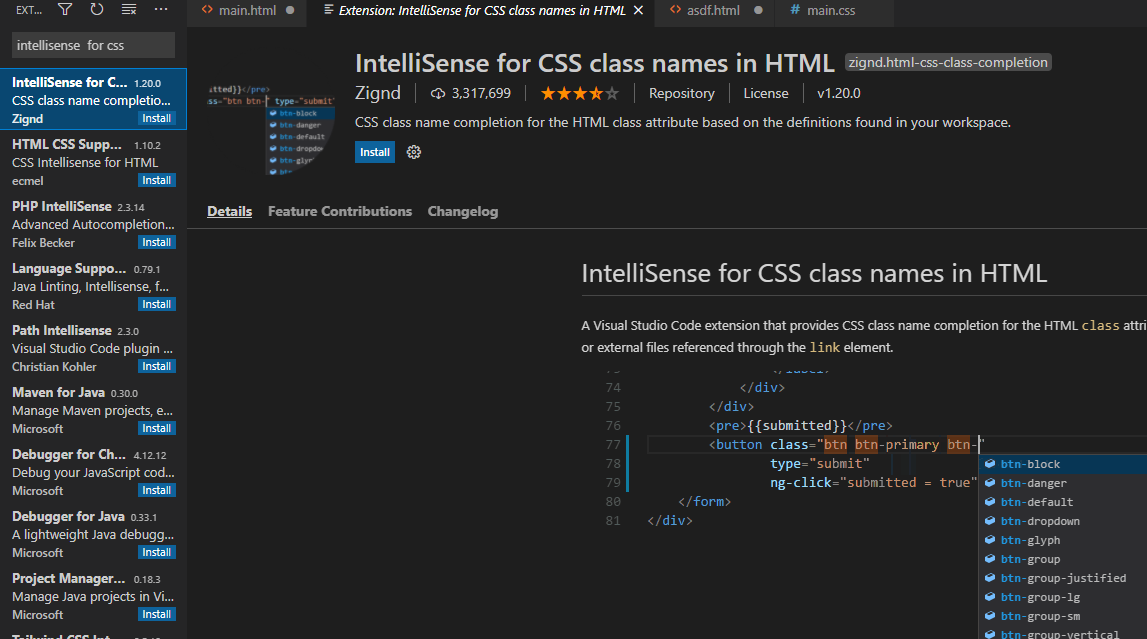
Task: Install IntelliSense for CSS from sidebar list
Action: coord(157,118)
